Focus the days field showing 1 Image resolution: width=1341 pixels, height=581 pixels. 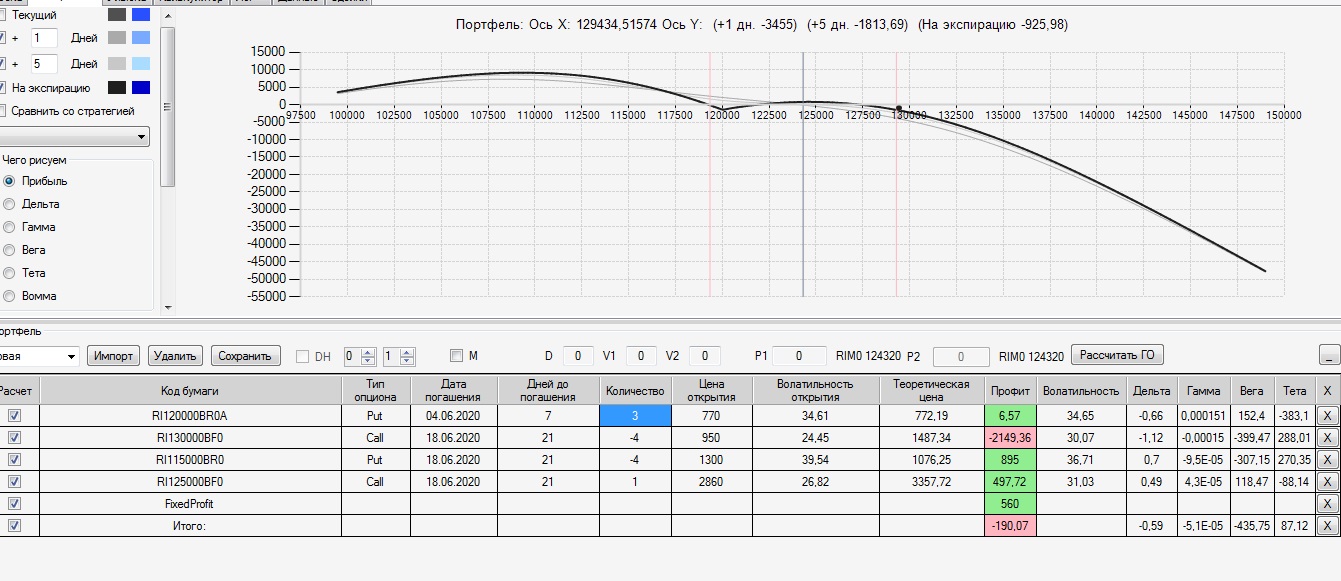coord(44,38)
